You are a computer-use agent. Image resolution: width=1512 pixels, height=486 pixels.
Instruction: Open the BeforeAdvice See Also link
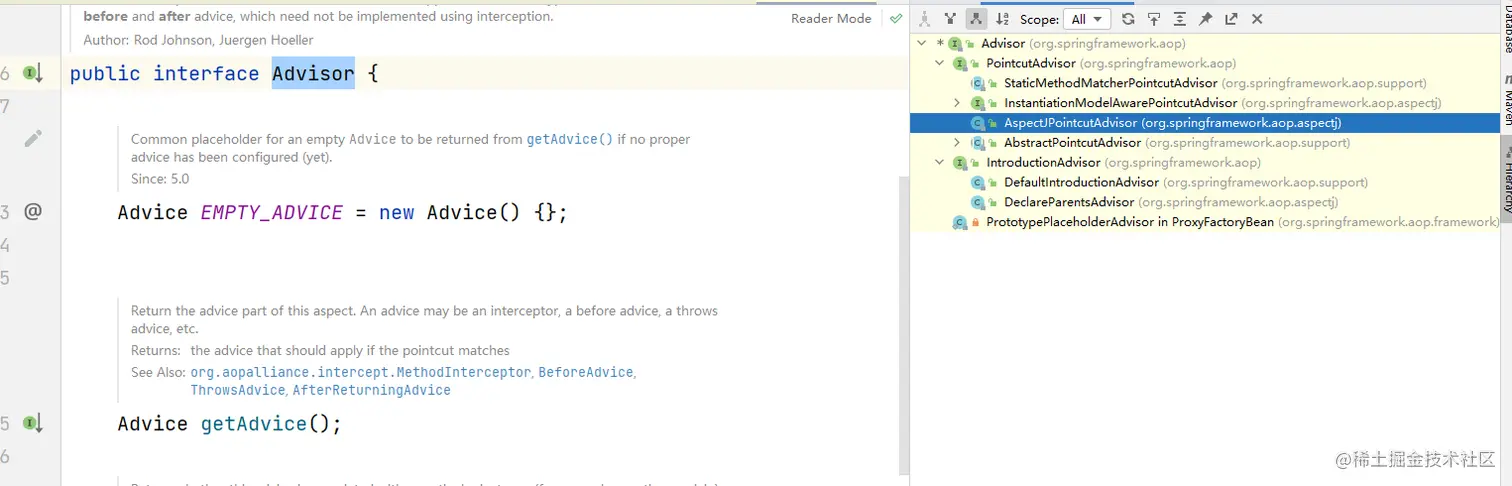[586, 372]
